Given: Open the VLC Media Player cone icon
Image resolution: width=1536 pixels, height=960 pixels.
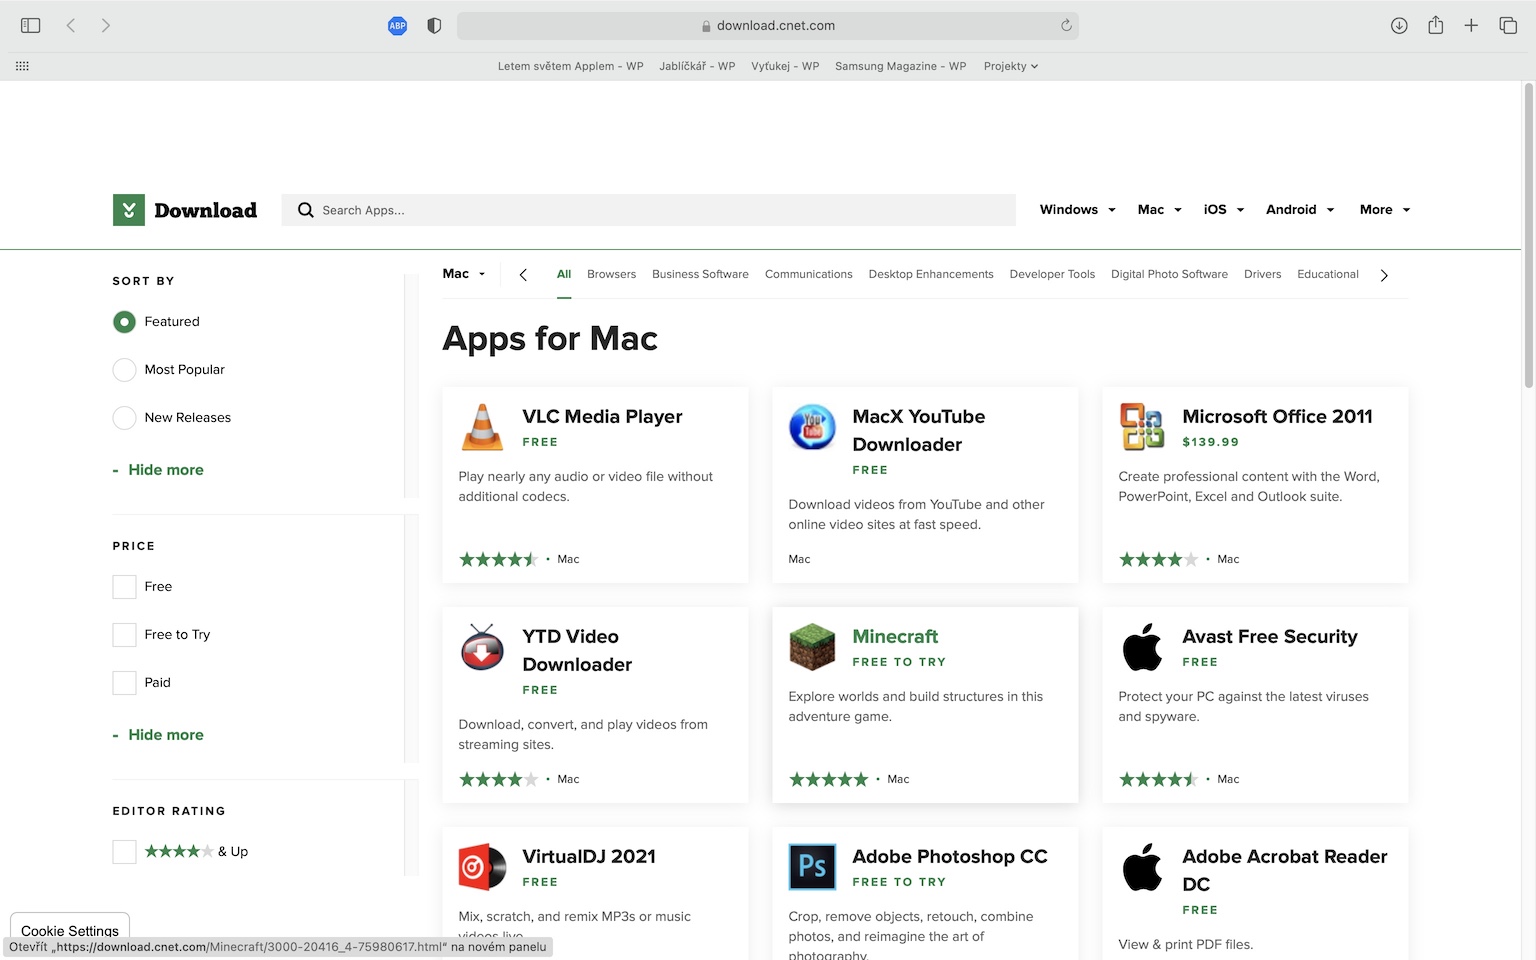Looking at the screenshot, I should coord(482,427).
